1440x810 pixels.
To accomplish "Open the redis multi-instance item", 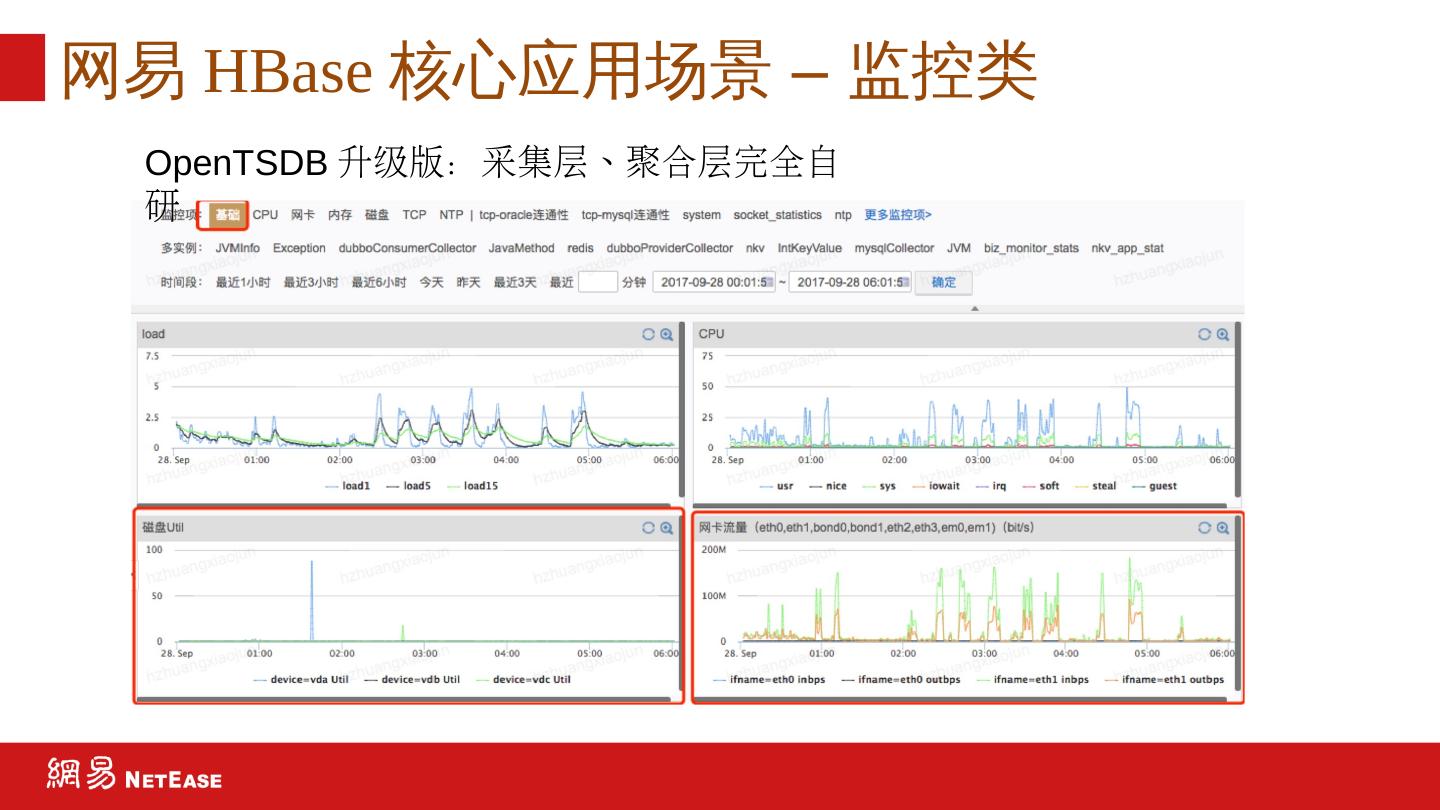I will 580,248.
